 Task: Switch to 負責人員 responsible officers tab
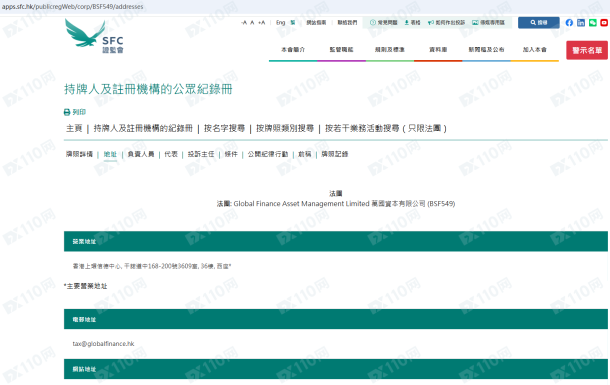point(141,154)
